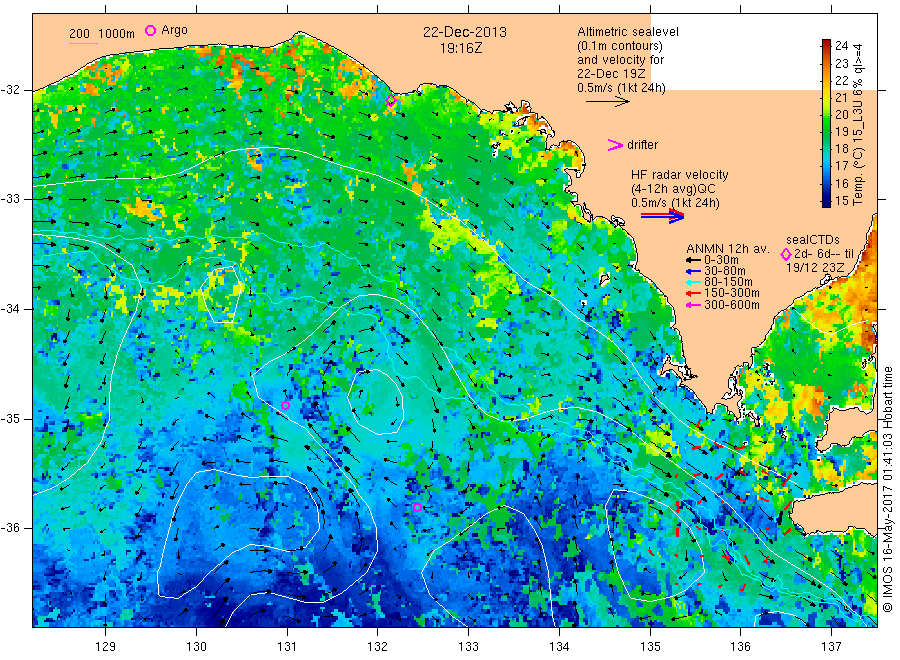Click the '19/12 23Z' text

click(x=815, y=268)
